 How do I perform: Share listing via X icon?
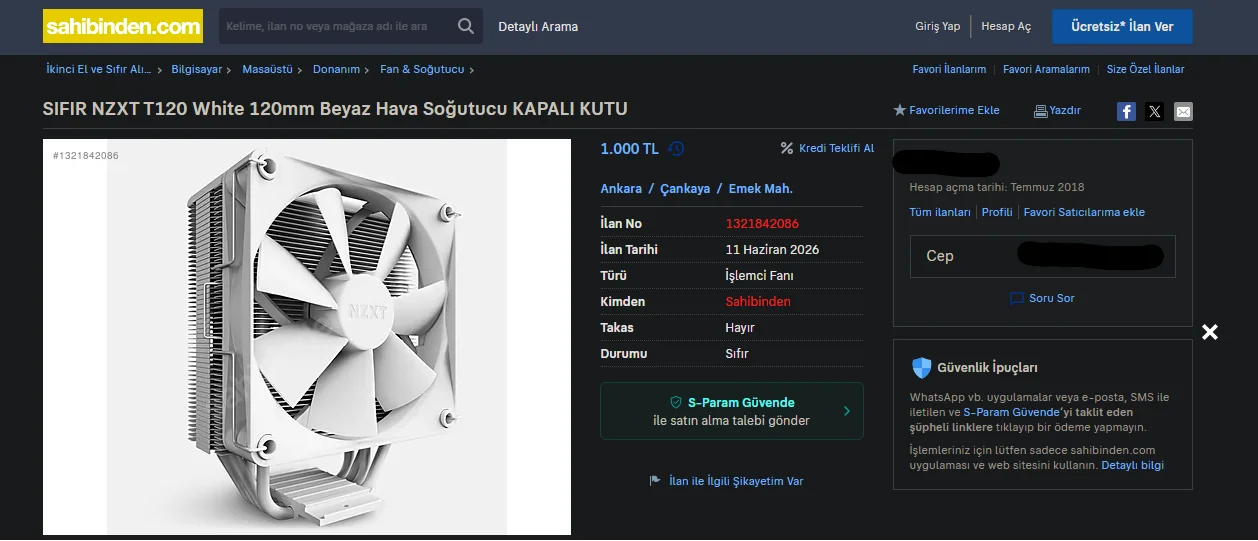[x=1155, y=111]
